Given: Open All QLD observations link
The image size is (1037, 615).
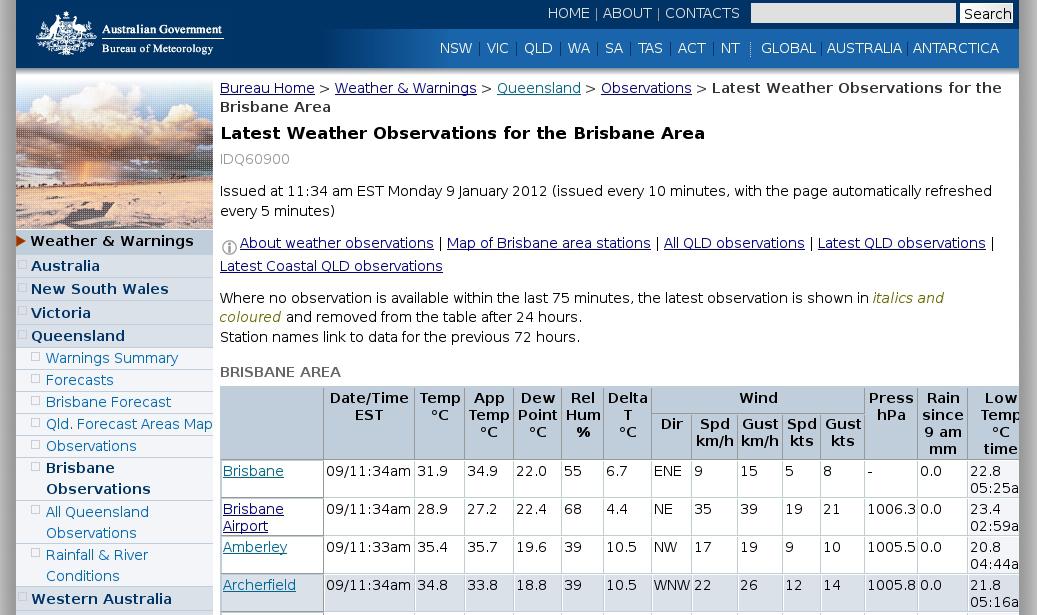Looking at the screenshot, I should tap(734, 243).
